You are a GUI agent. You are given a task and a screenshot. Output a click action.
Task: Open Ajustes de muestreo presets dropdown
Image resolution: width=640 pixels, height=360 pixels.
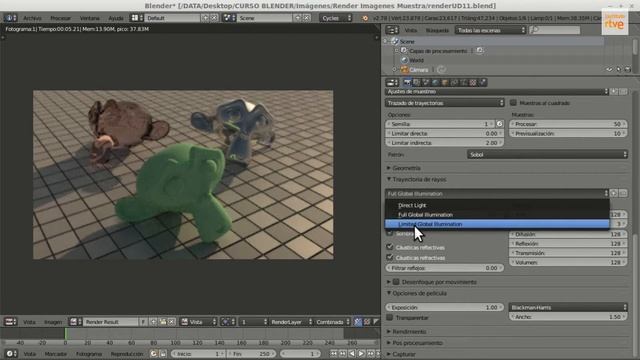(497, 92)
